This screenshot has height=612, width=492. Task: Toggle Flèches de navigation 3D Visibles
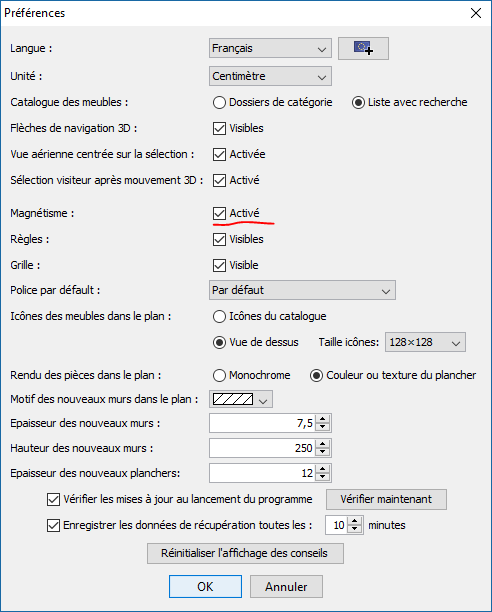tap(219, 128)
